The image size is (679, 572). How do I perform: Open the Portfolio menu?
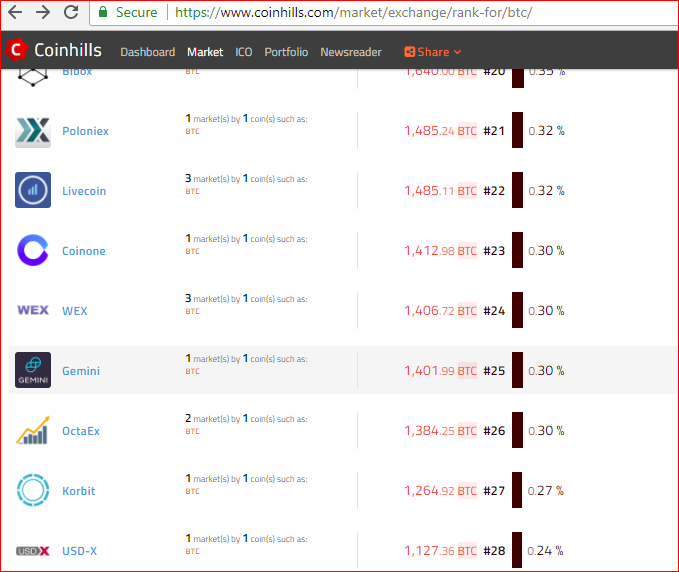286,52
